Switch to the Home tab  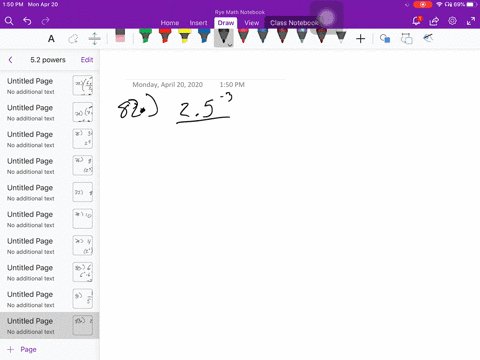(170, 23)
